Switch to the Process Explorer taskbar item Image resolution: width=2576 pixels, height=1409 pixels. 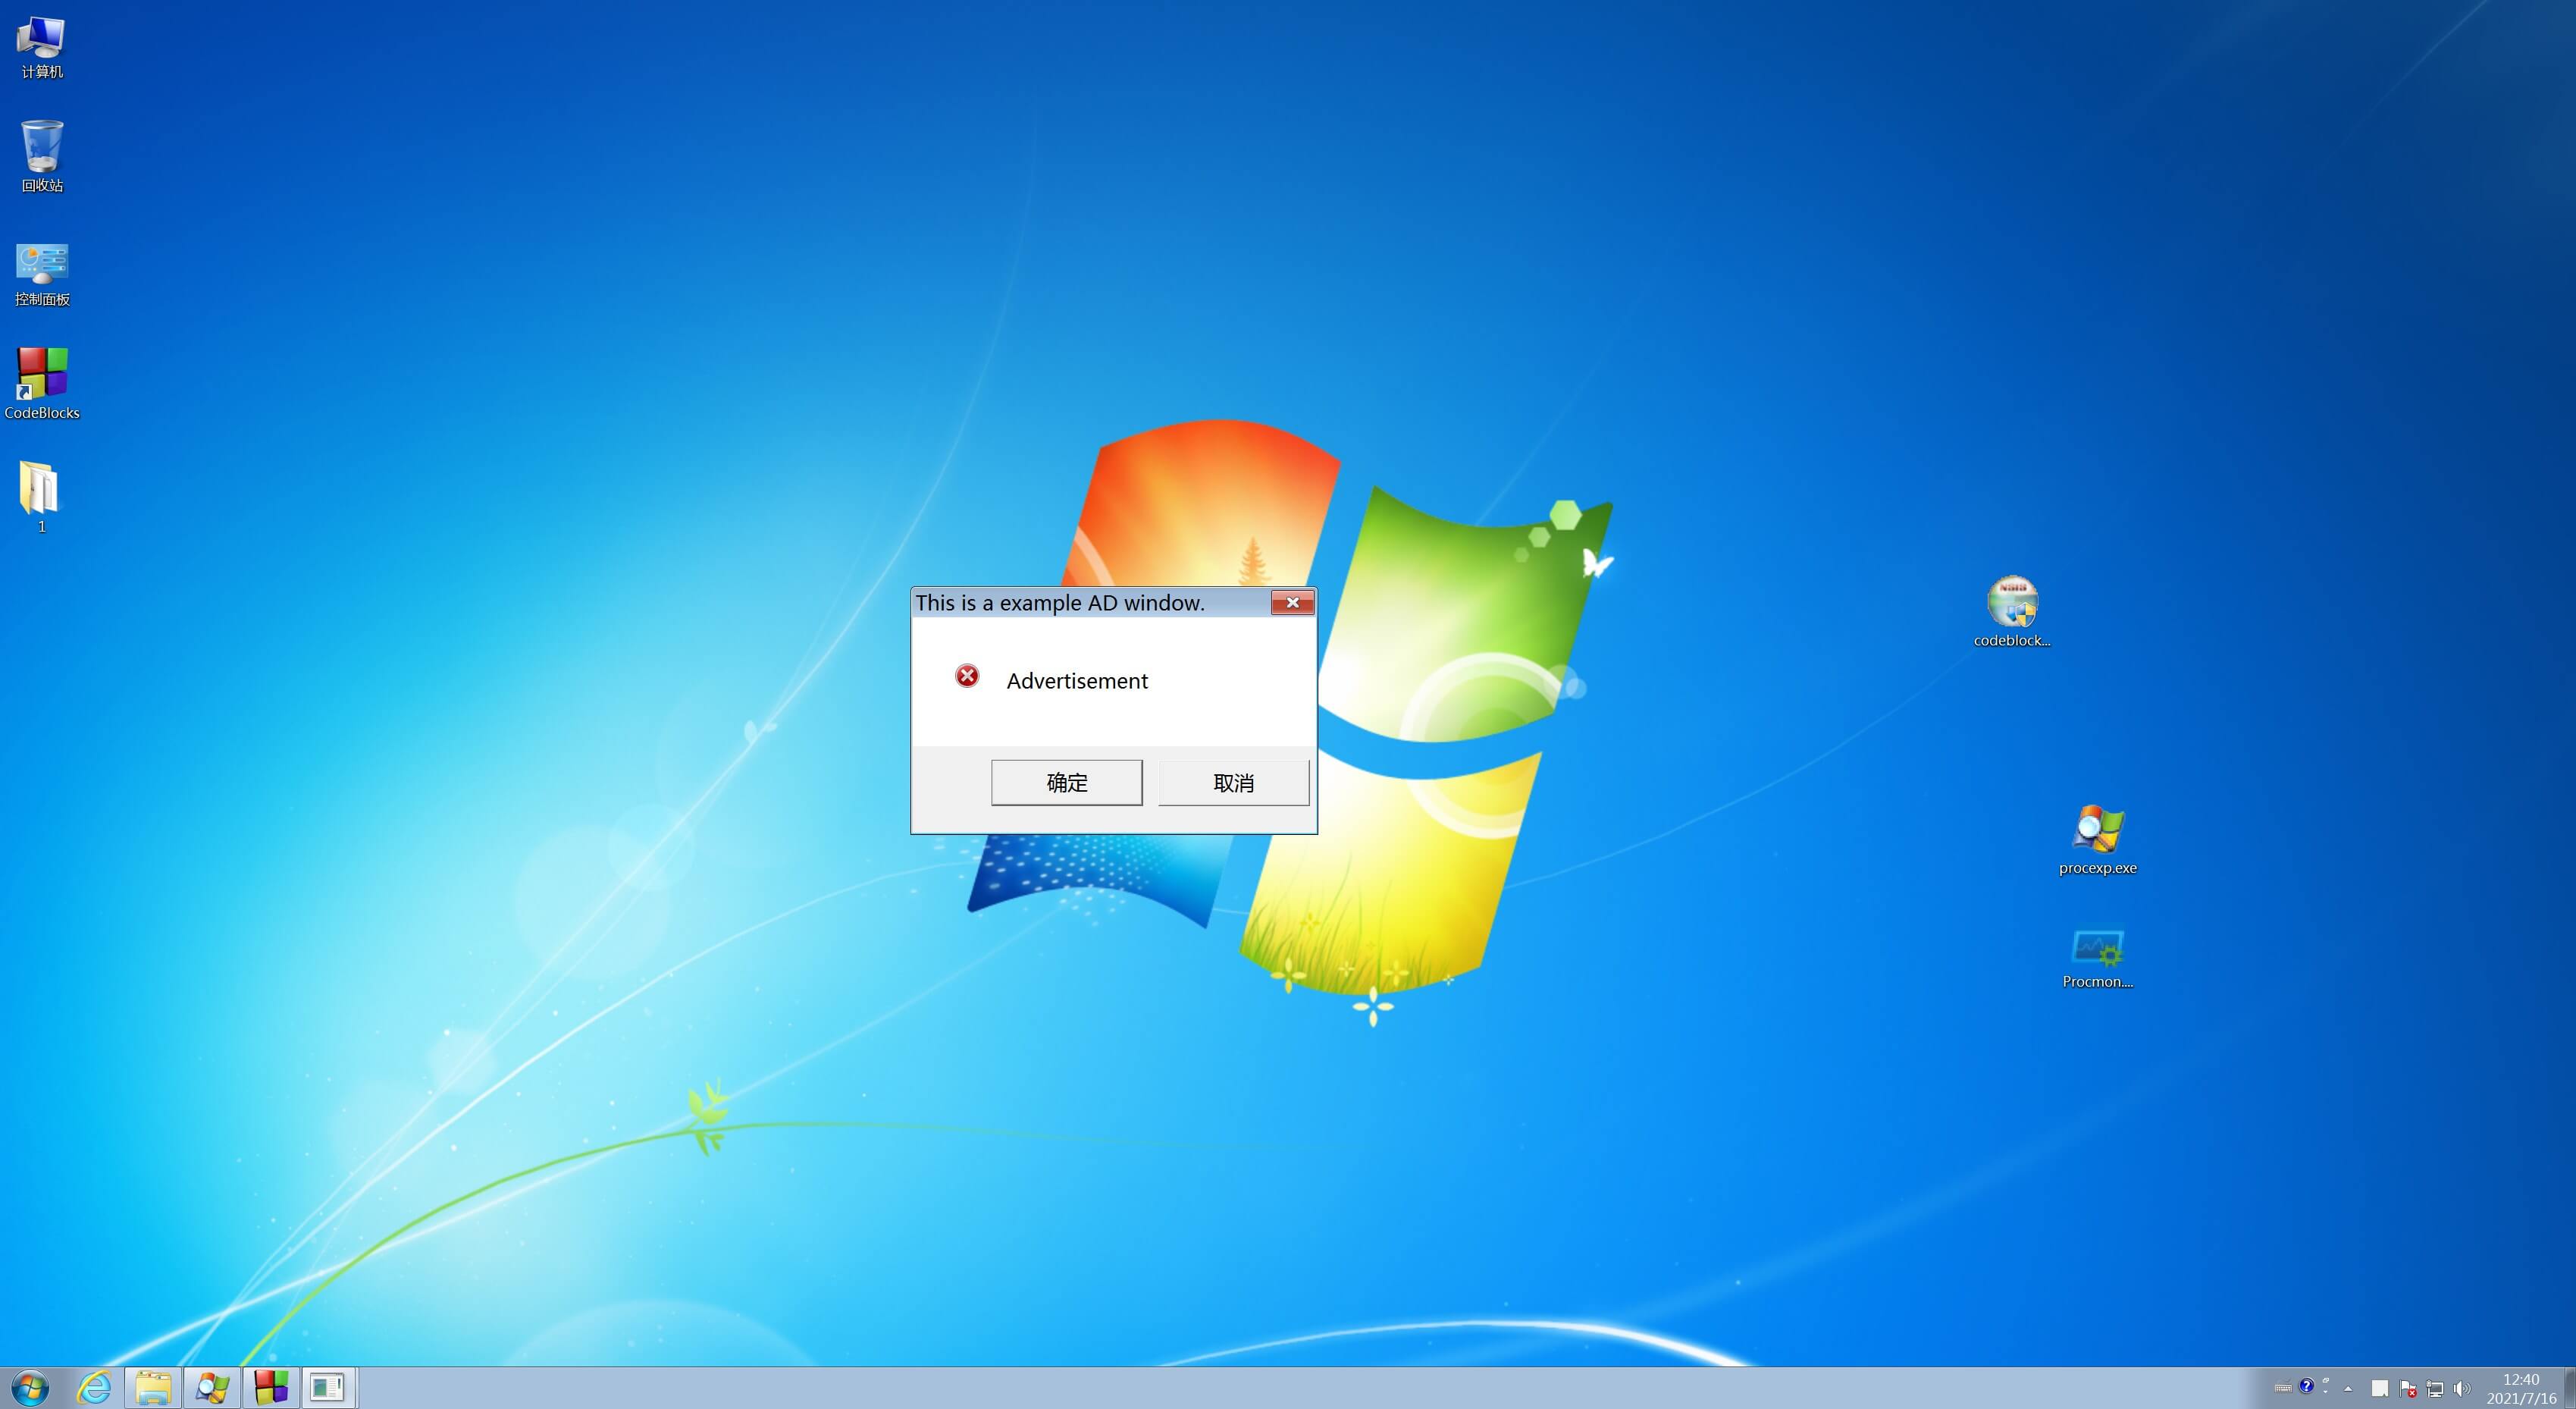pos(212,1388)
